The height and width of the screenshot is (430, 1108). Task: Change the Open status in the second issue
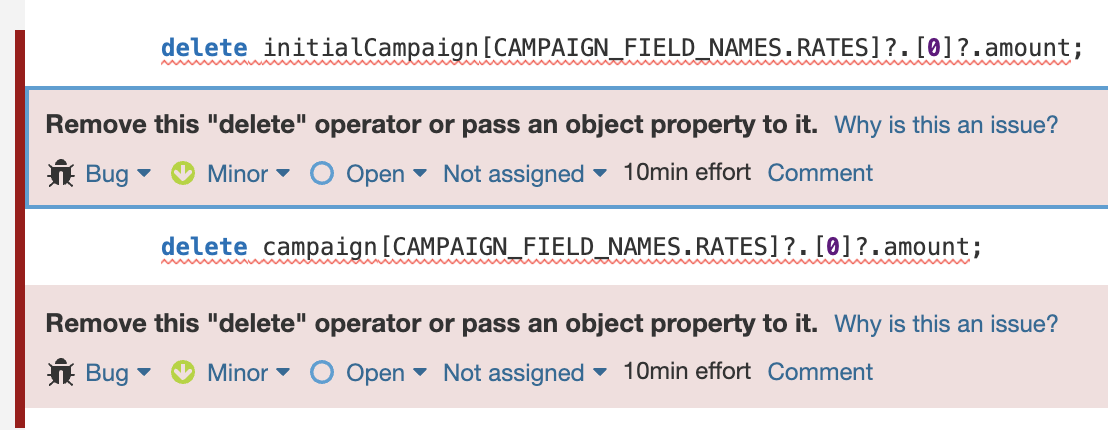(x=385, y=373)
